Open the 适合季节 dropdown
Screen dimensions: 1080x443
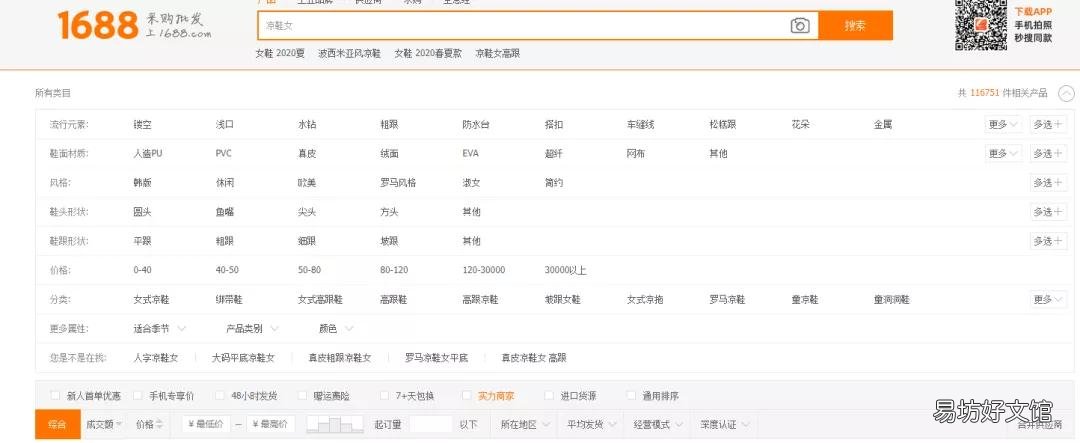coord(159,329)
